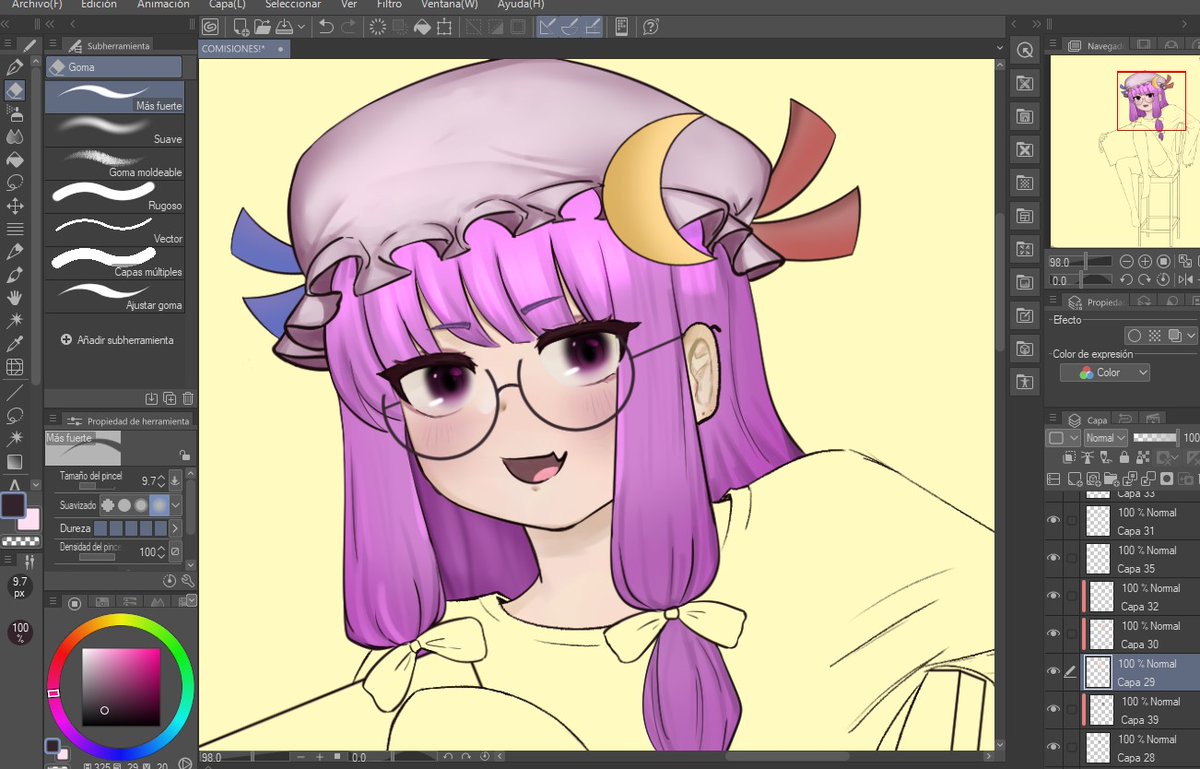Click the Undo arrow icon
1200x769 pixels.
(x=326, y=27)
